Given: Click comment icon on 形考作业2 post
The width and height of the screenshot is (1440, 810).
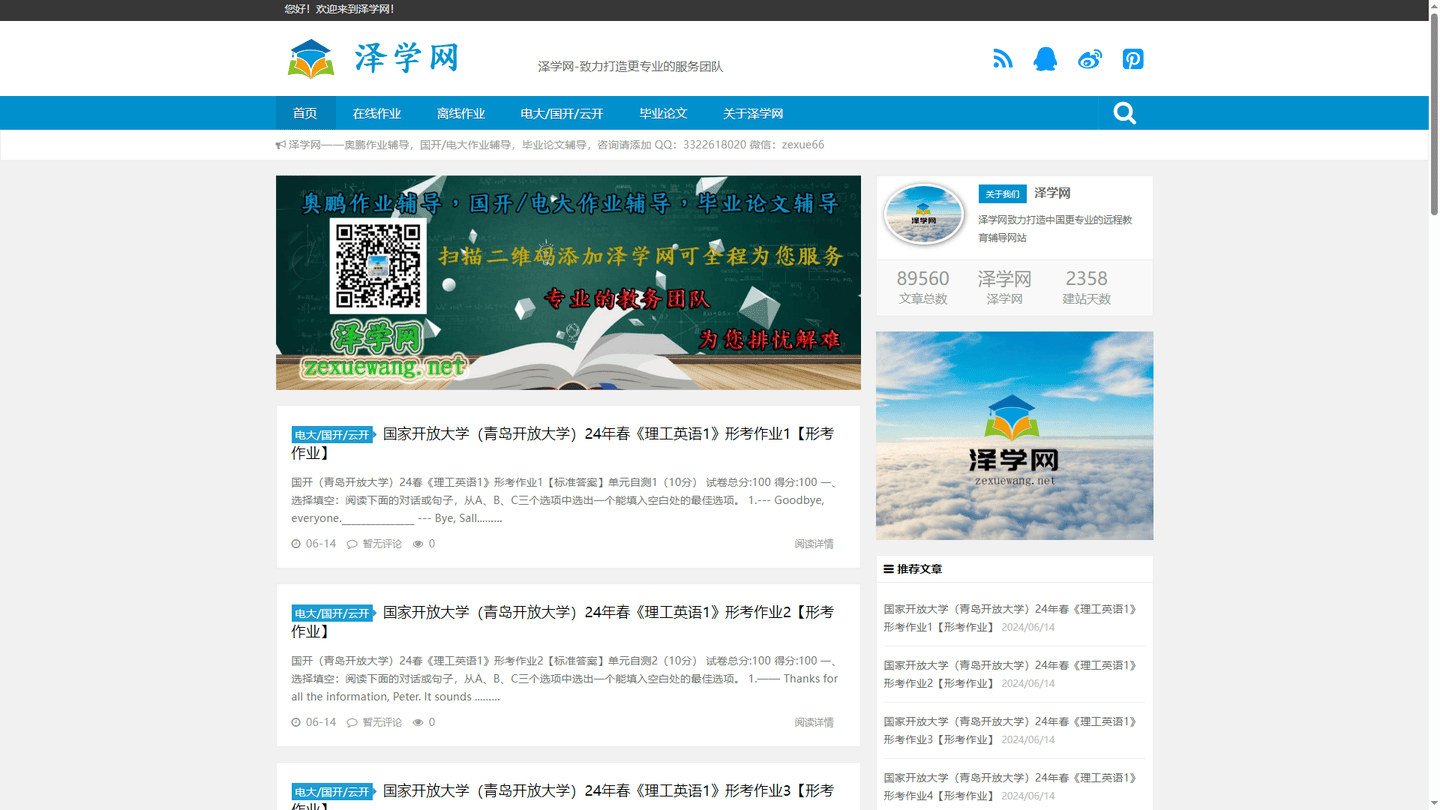Looking at the screenshot, I should coord(352,722).
